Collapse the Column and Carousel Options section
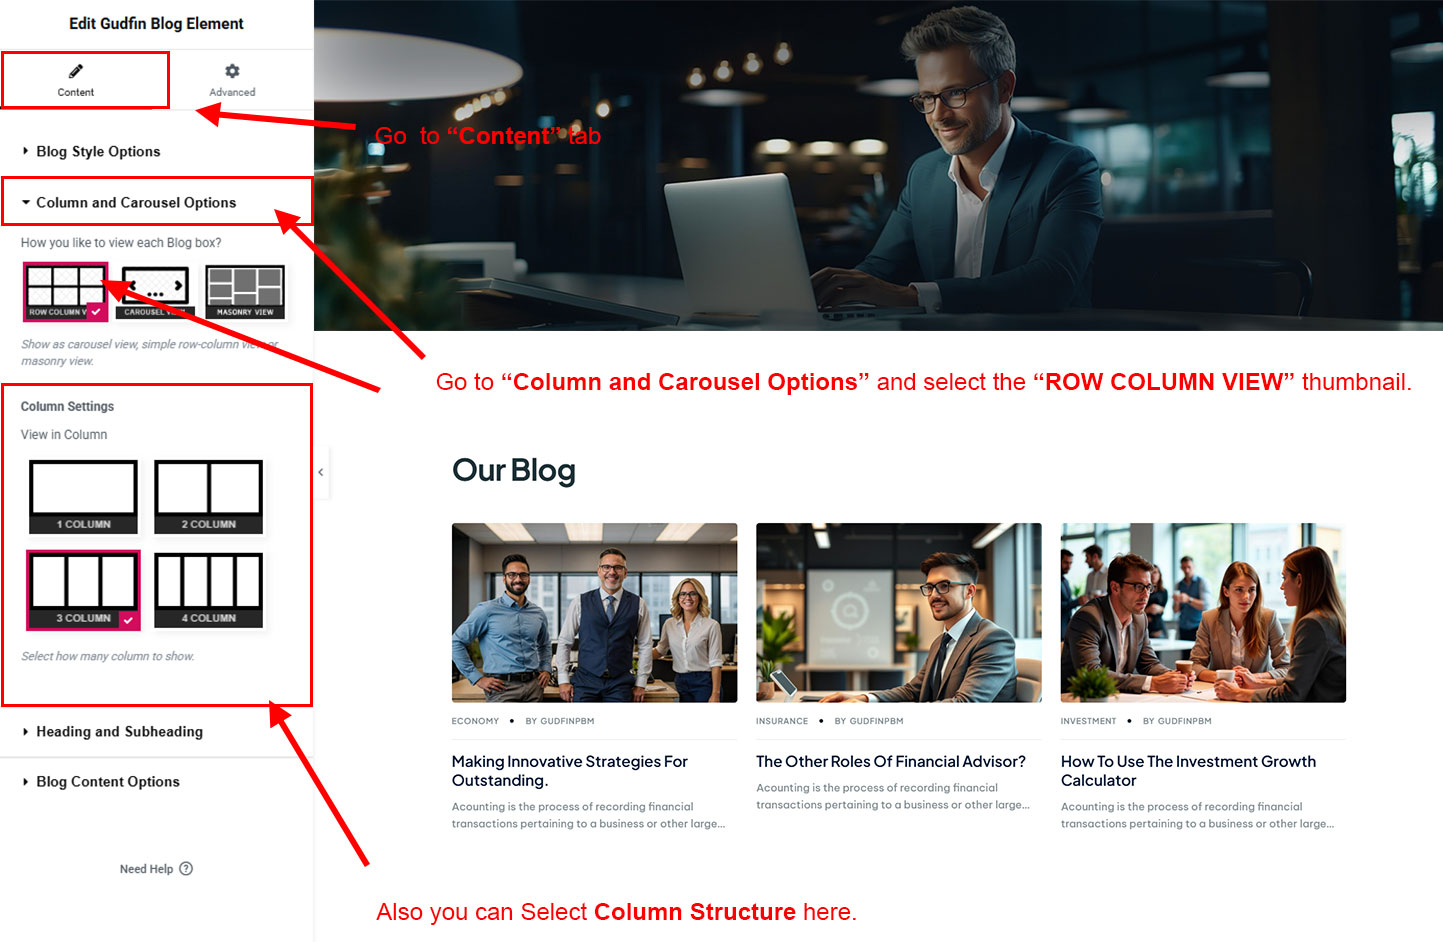The height and width of the screenshot is (942, 1443). pyautogui.click(x=136, y=203)
